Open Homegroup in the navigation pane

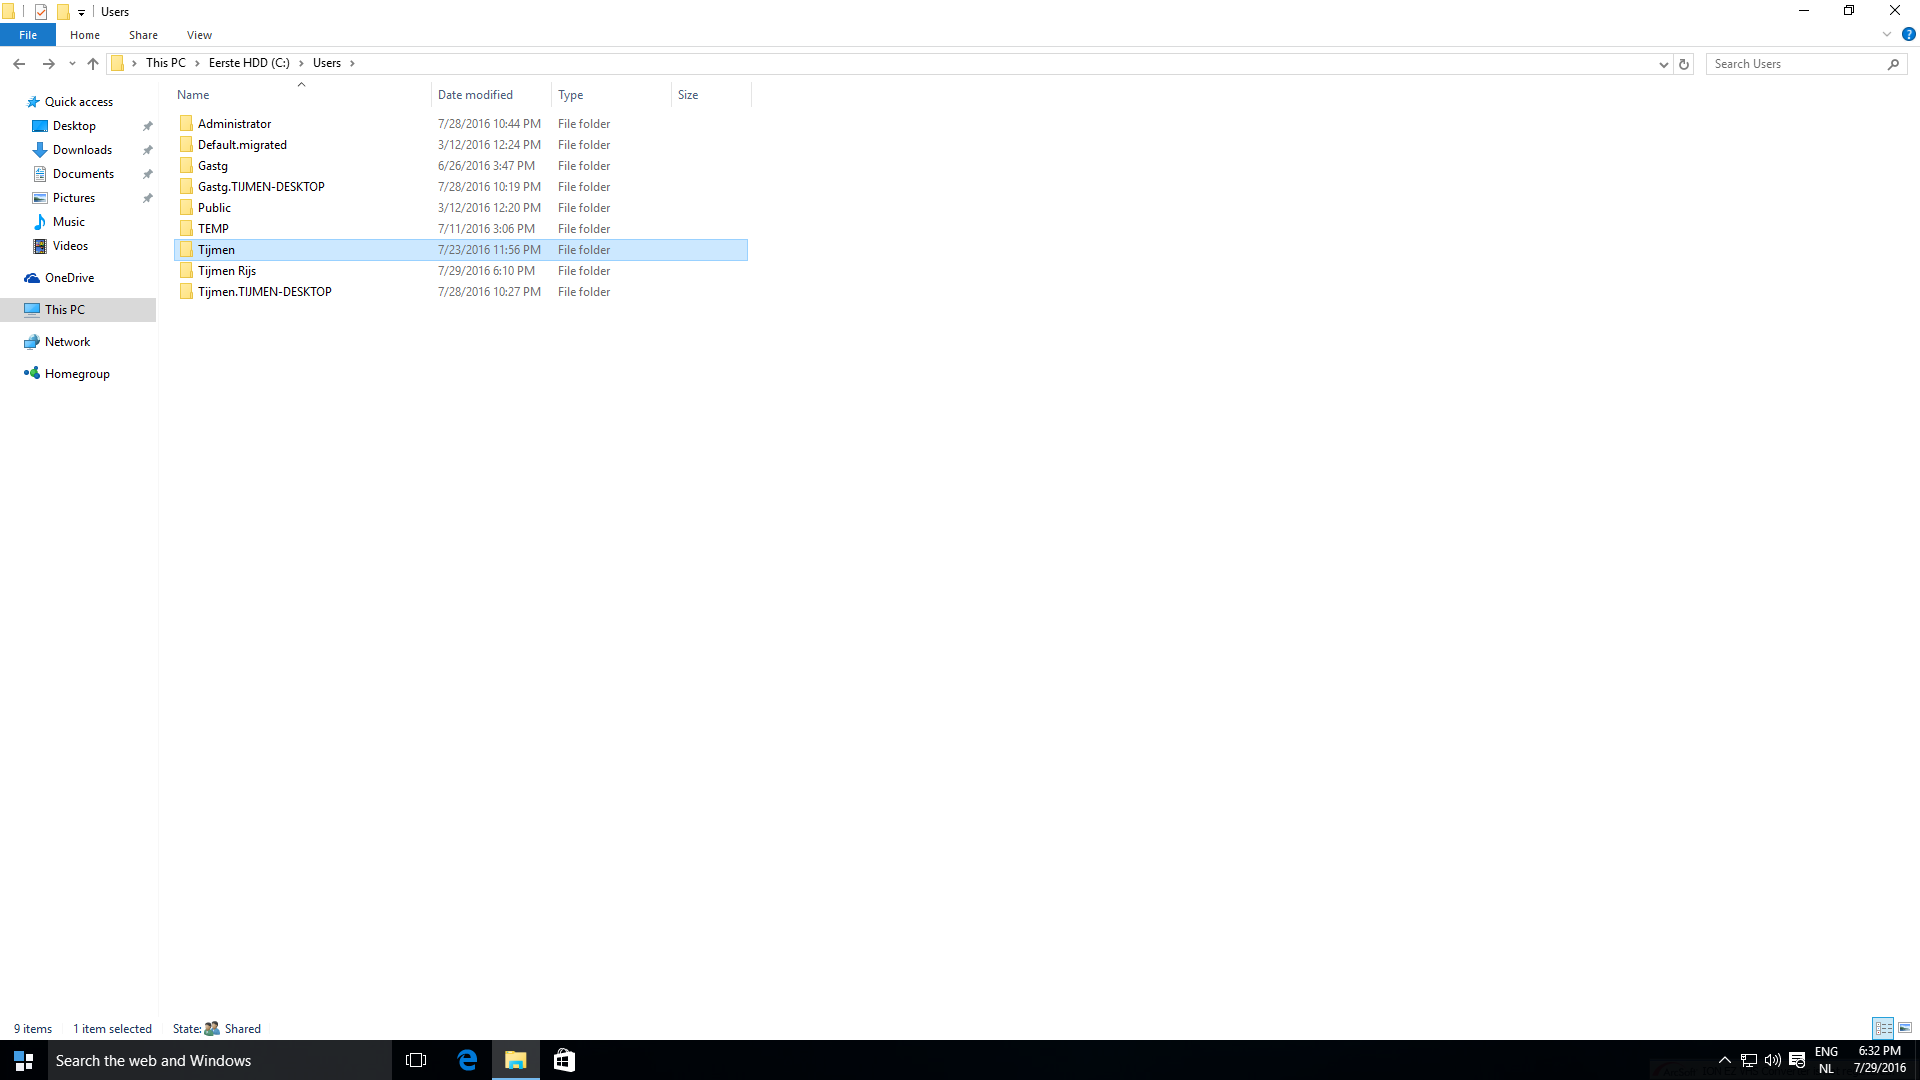pyautogui.click(x=77, y=374)
